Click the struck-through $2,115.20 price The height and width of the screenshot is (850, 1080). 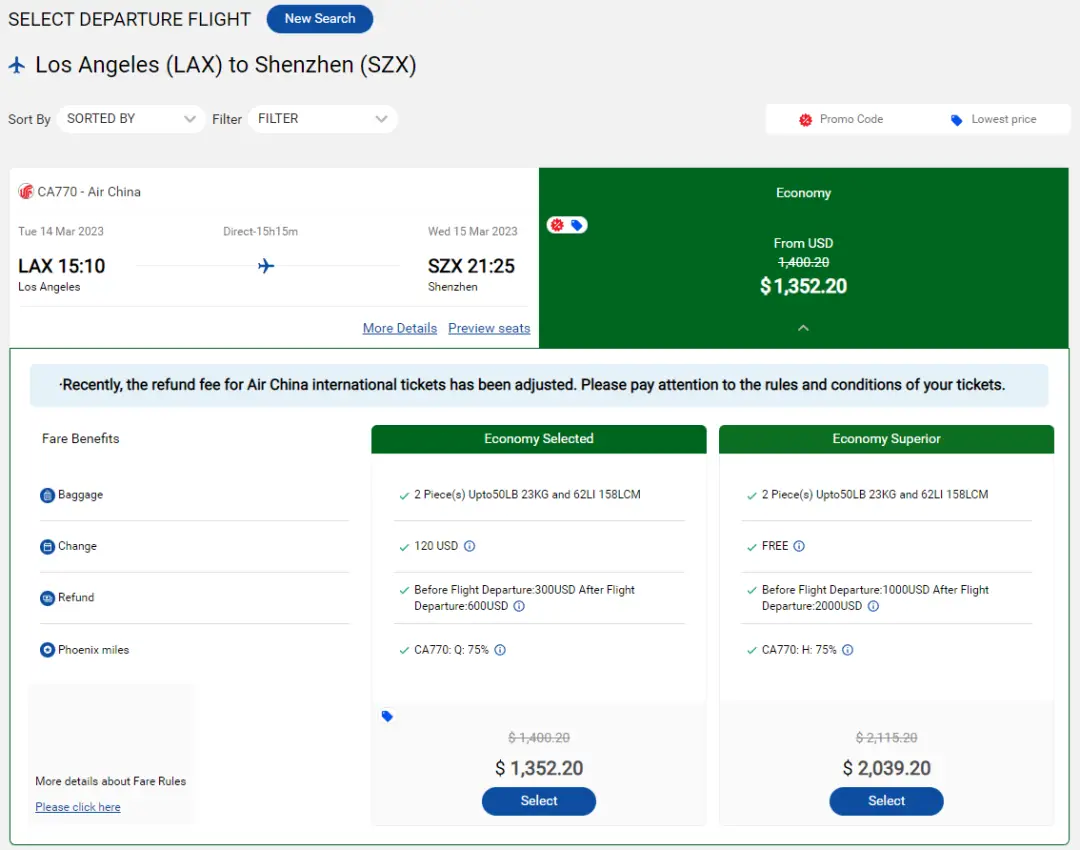(x=886, y=738)
